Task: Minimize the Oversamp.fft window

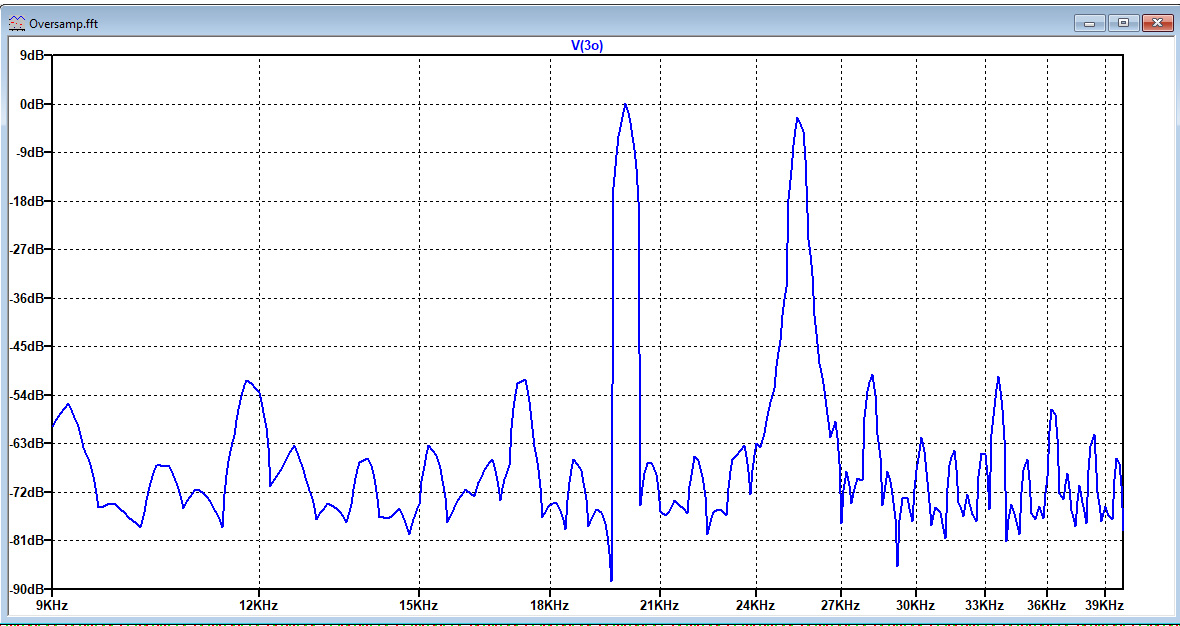Action: tap(1090, 23)
